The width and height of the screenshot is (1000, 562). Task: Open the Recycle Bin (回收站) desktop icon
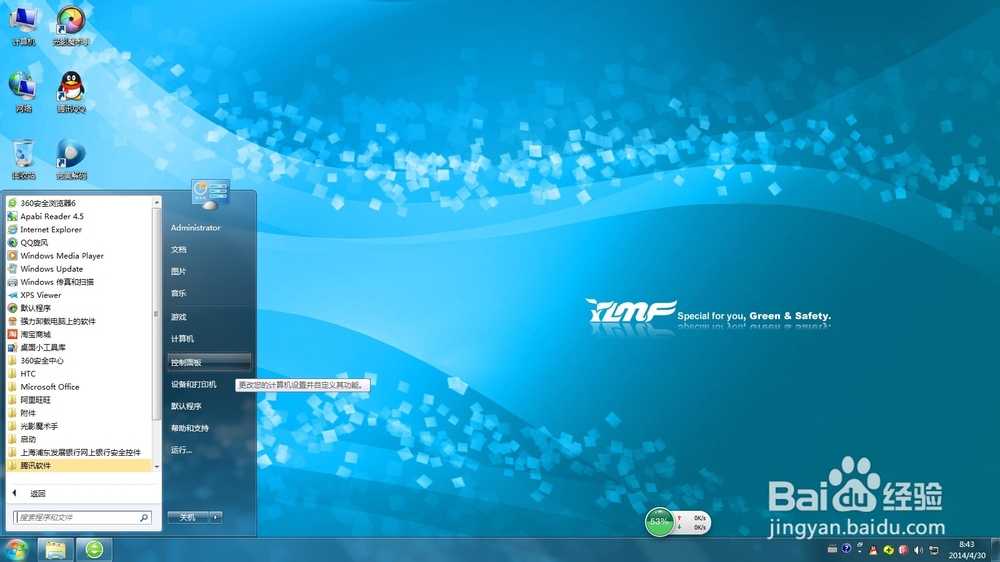(24, 159)
